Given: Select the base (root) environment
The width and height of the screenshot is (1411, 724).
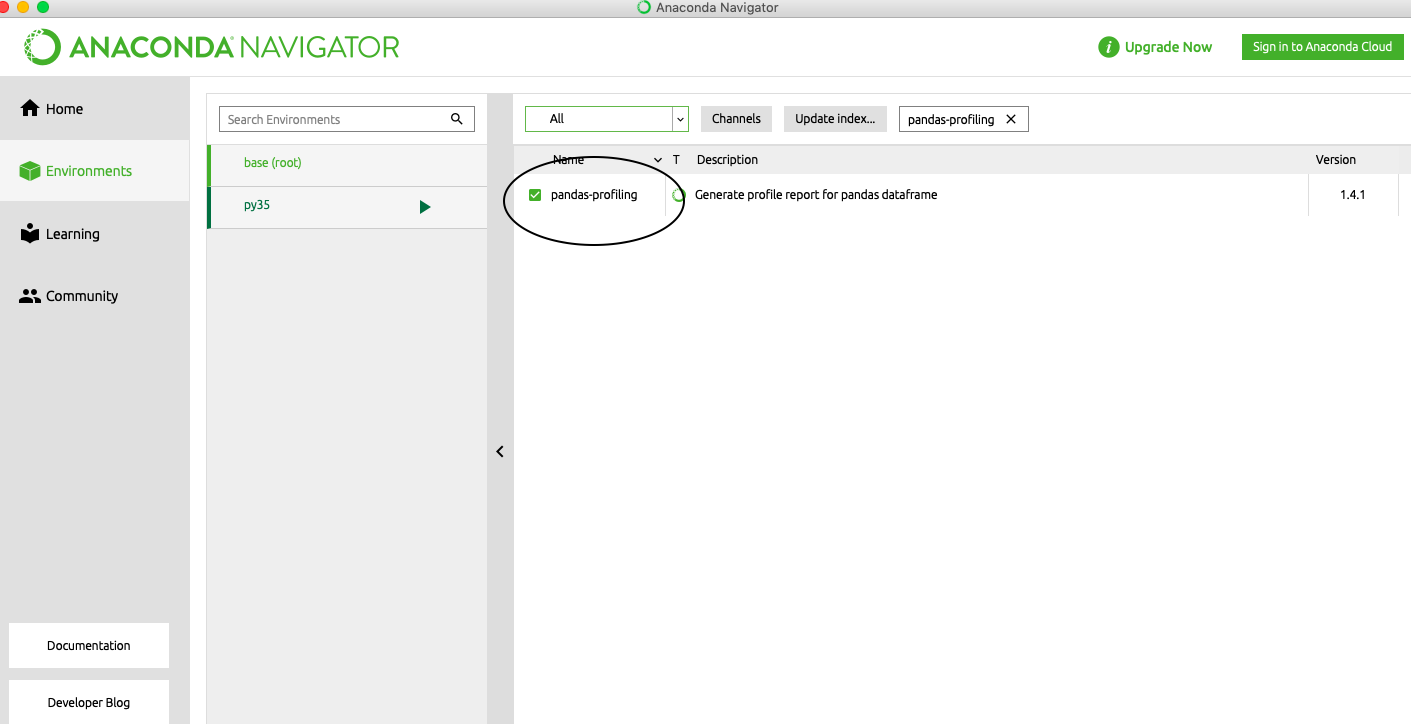Looking at the screenshot, I should [x=347, y=164].
